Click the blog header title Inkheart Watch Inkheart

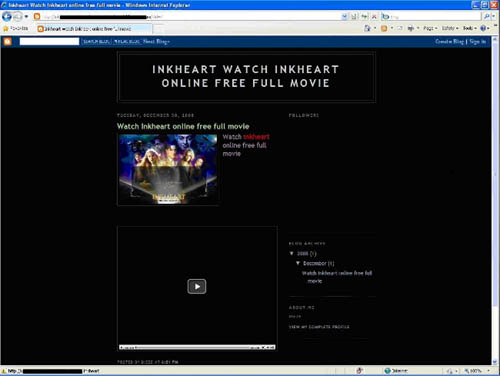[246, 76]
